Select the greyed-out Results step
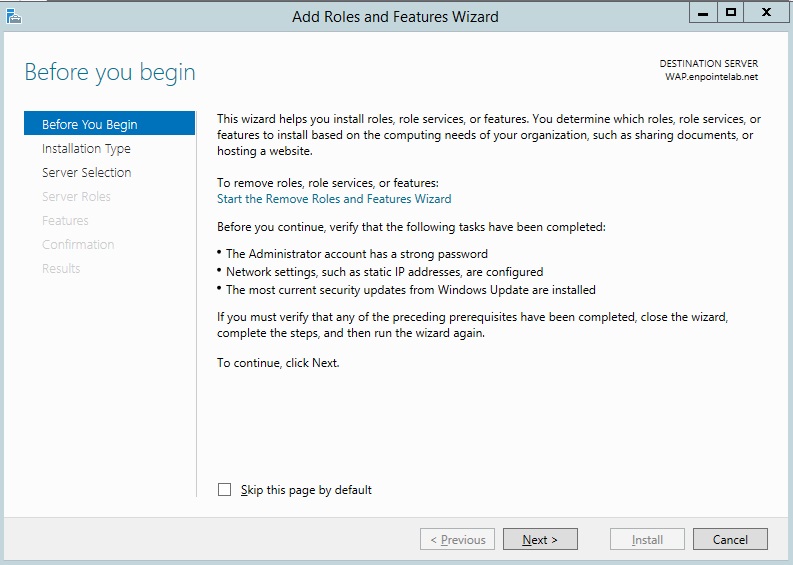Screen dimensions: 793x565 61,269
